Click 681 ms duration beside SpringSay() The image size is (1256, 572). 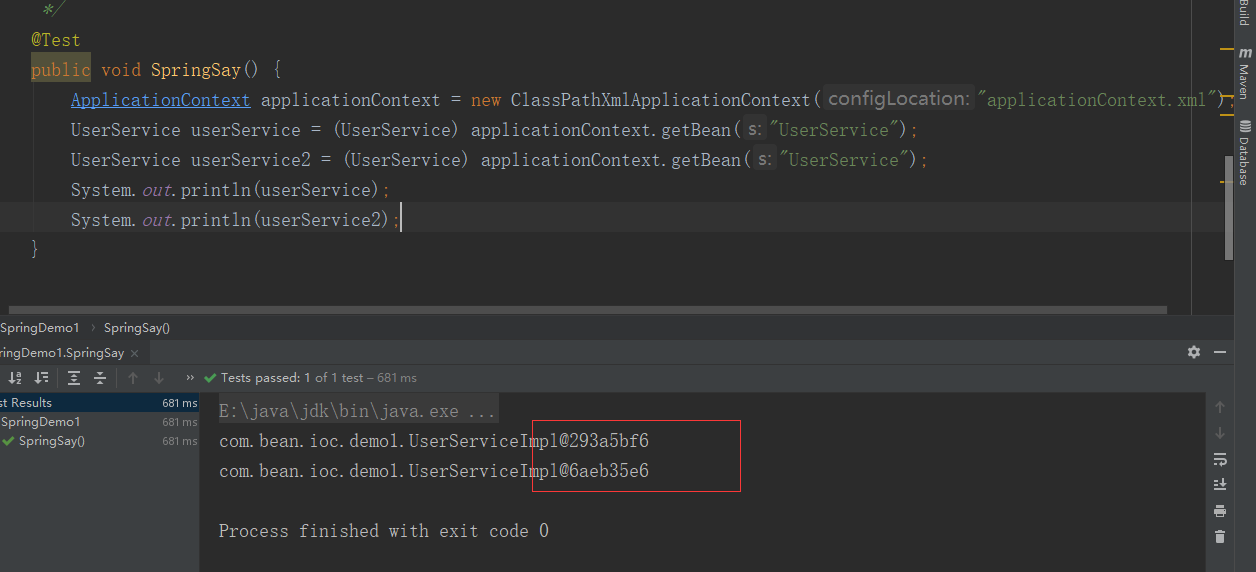[x=180, y=441]
